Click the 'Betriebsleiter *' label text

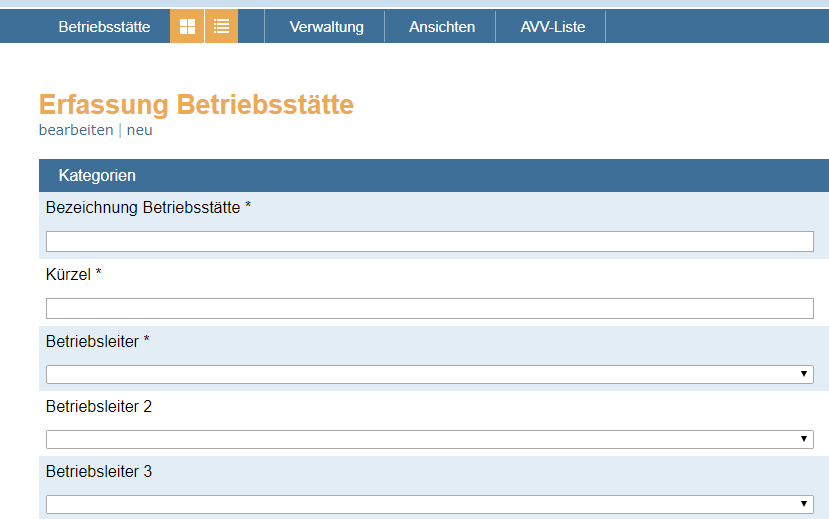point(98,341)
